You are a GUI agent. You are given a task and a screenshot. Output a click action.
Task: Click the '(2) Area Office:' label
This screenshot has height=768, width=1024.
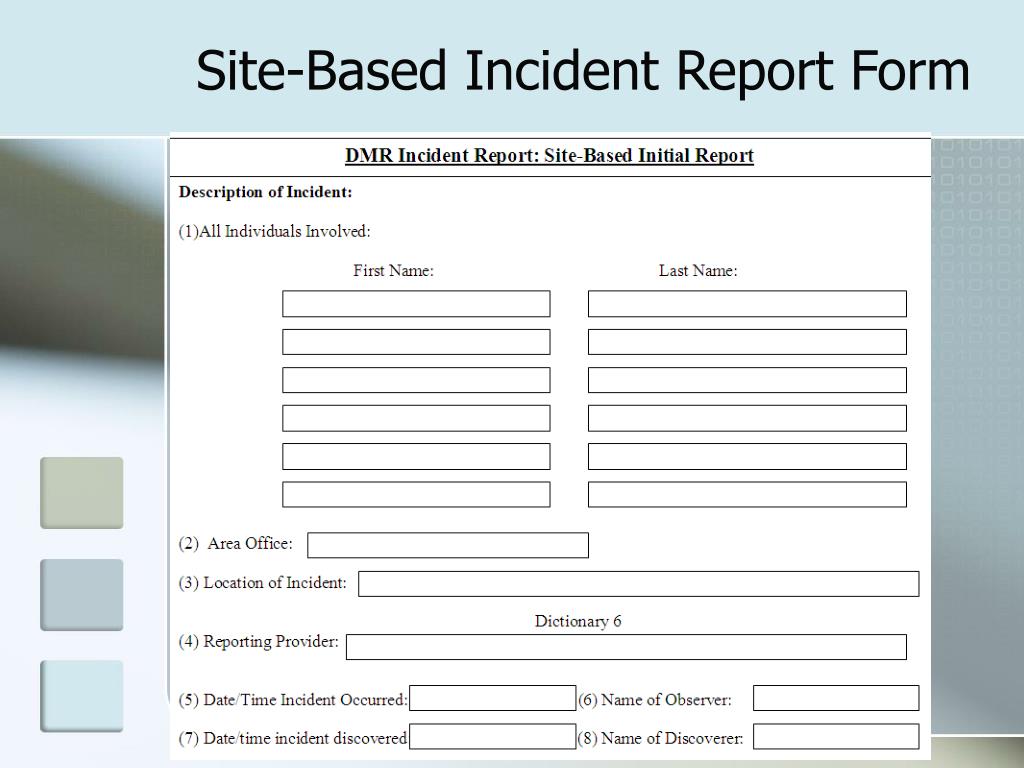pos(236,543)
